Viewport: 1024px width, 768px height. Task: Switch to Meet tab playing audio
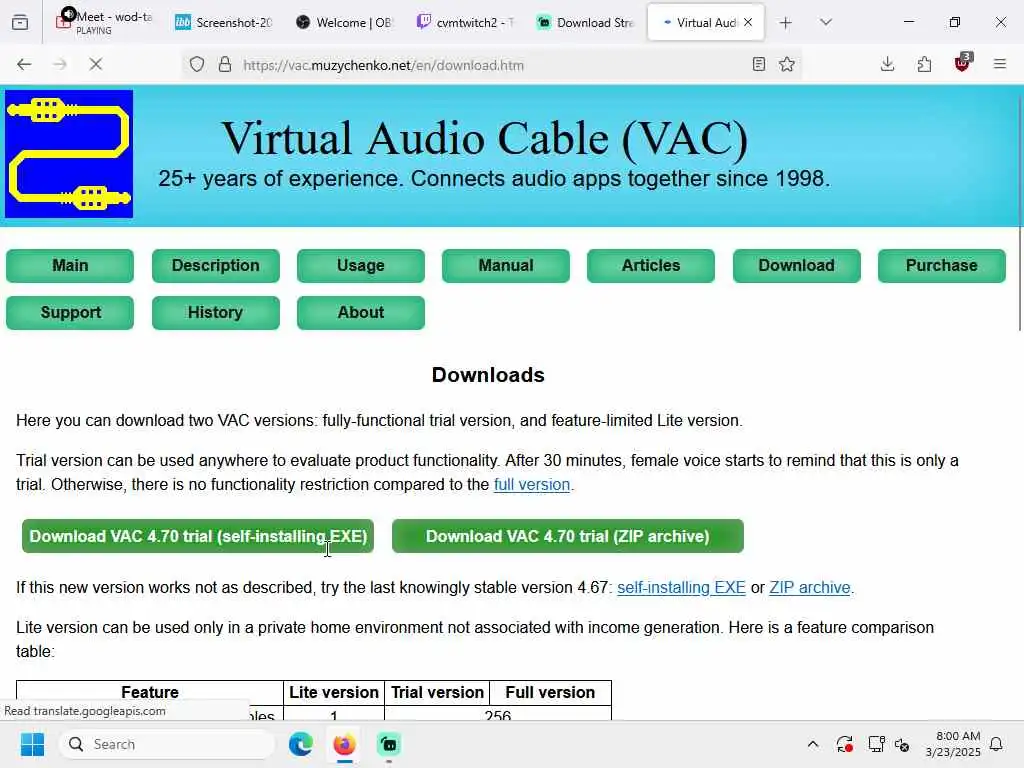point(104,22)
